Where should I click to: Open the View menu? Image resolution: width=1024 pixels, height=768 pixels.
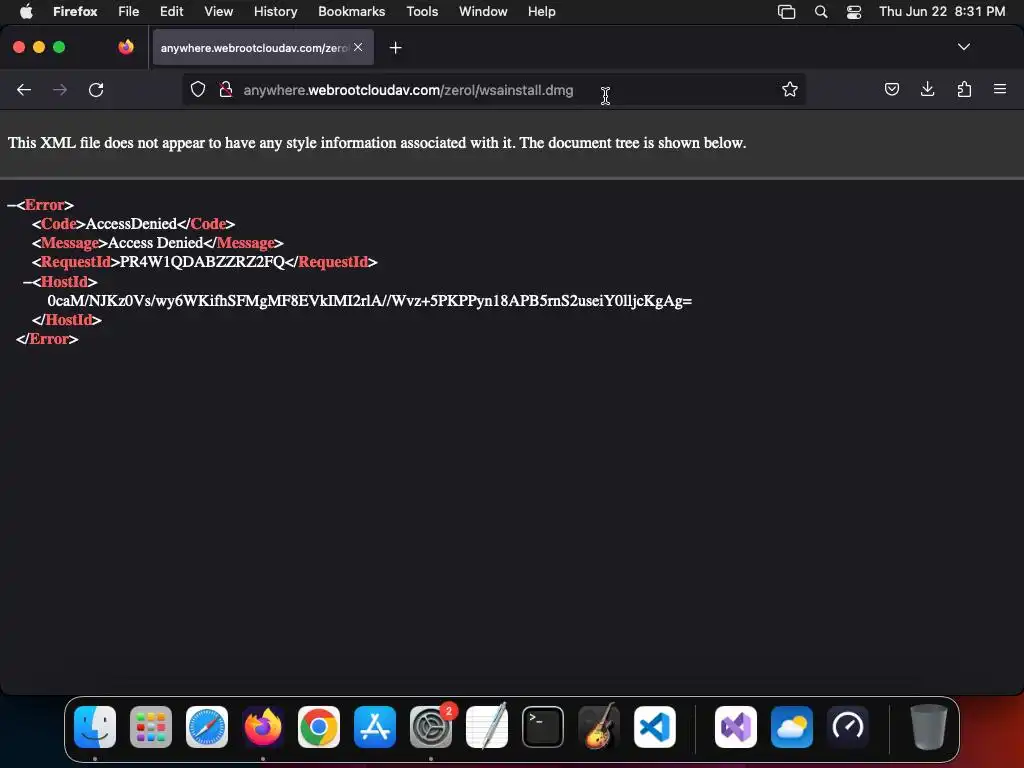(218, 12)
